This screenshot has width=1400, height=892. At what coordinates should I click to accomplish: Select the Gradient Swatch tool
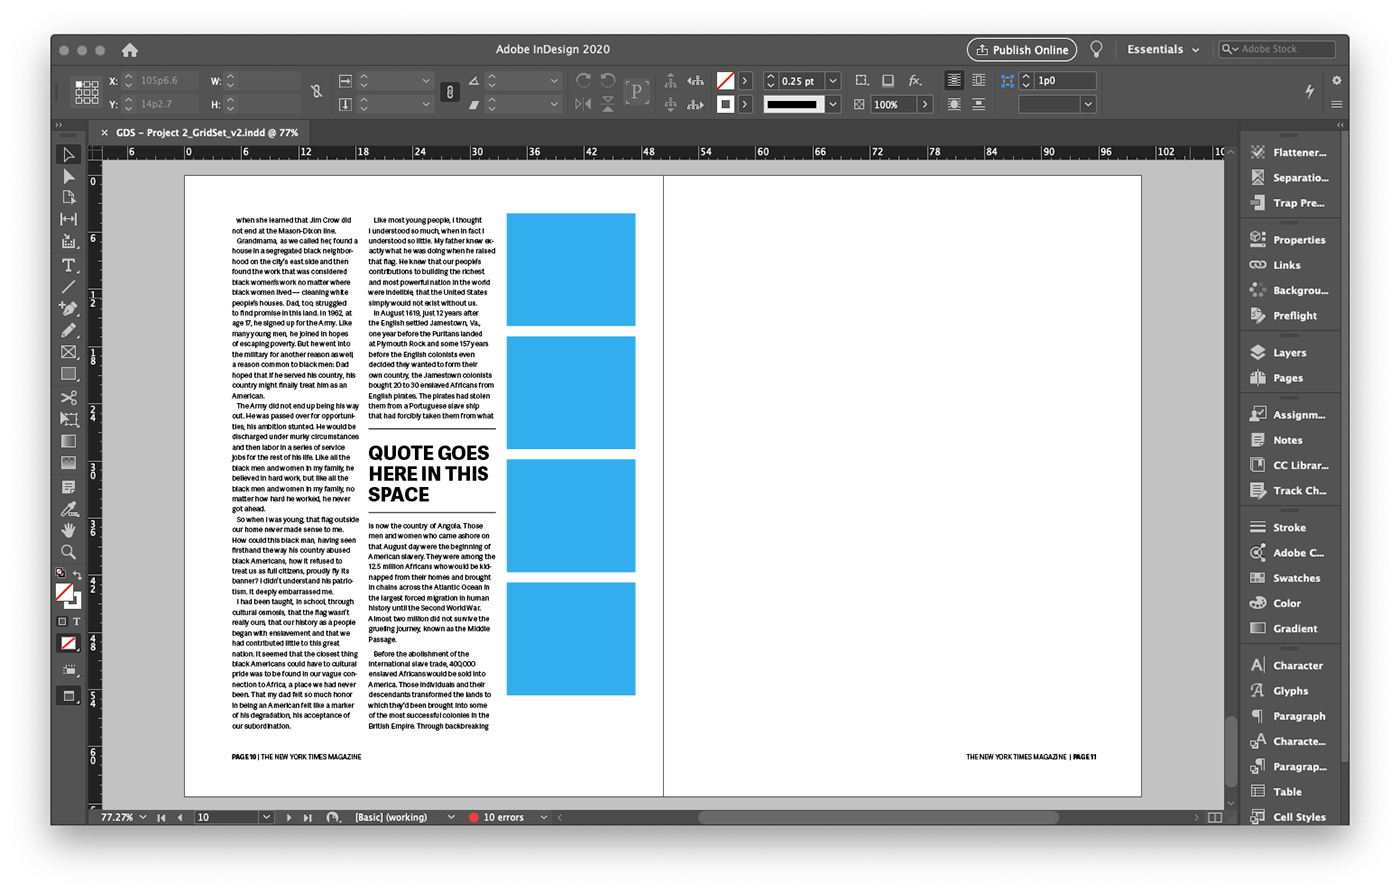click(68, 441)
